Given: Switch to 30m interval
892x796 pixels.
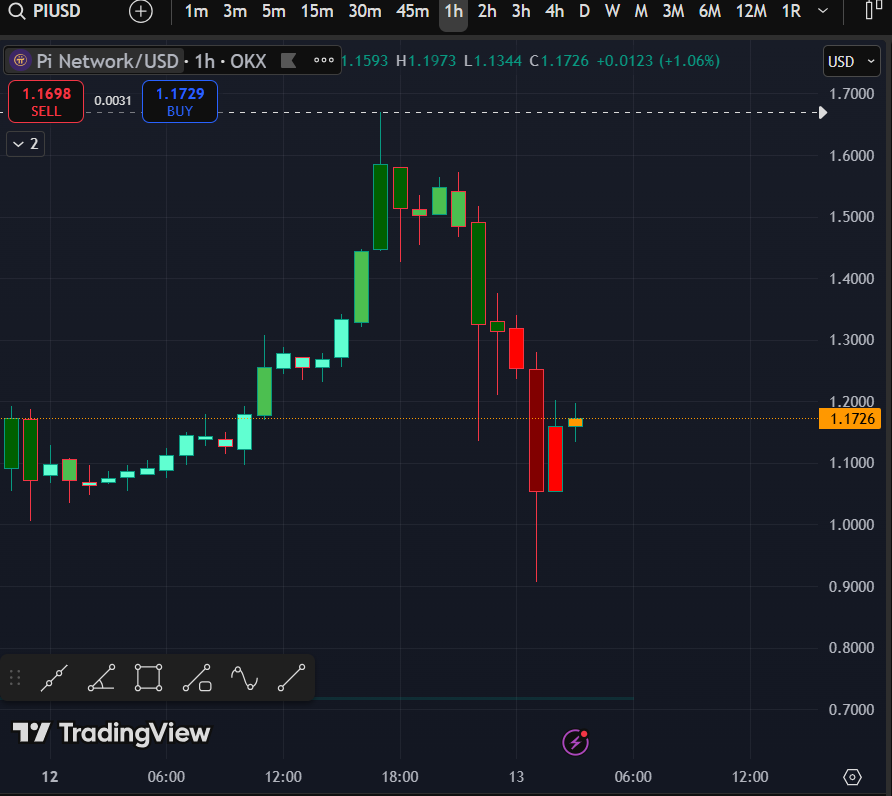Looking at the screenshot, I should coord(365,11).
